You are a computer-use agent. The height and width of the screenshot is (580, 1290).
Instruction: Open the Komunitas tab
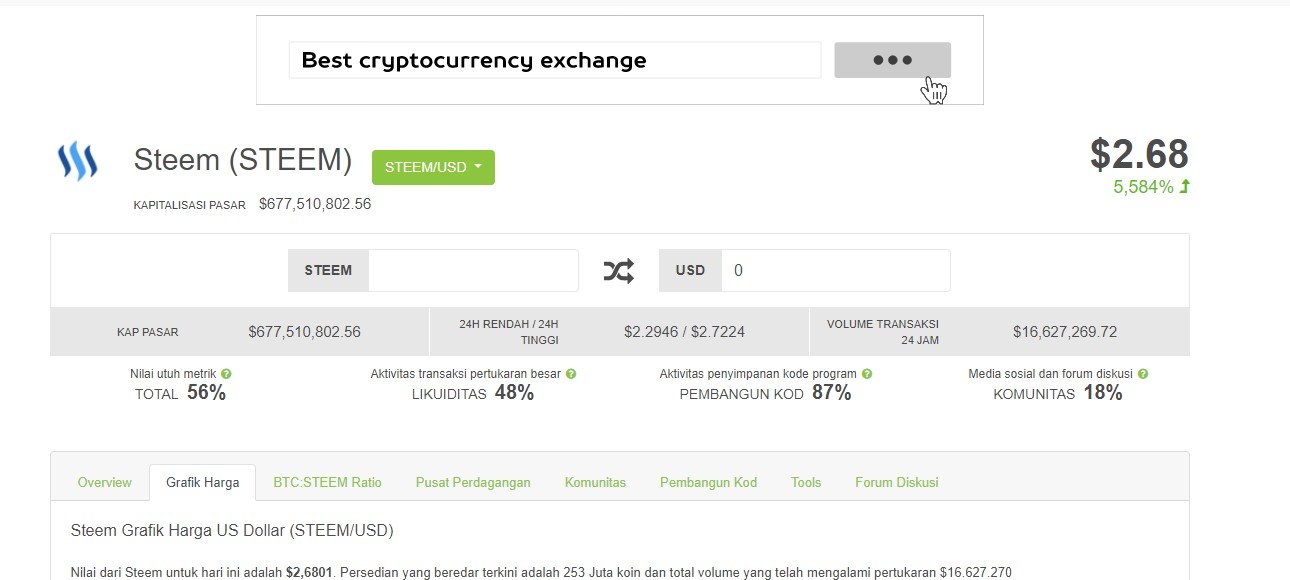(595, 482)
